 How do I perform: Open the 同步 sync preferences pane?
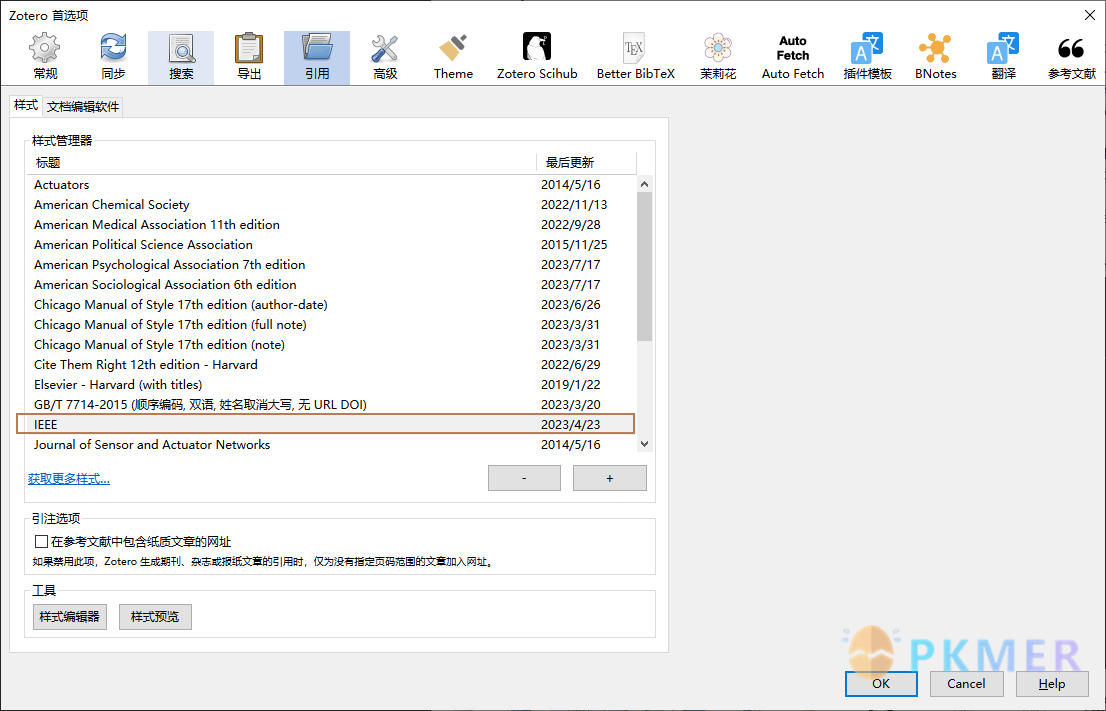coord(113,57)
